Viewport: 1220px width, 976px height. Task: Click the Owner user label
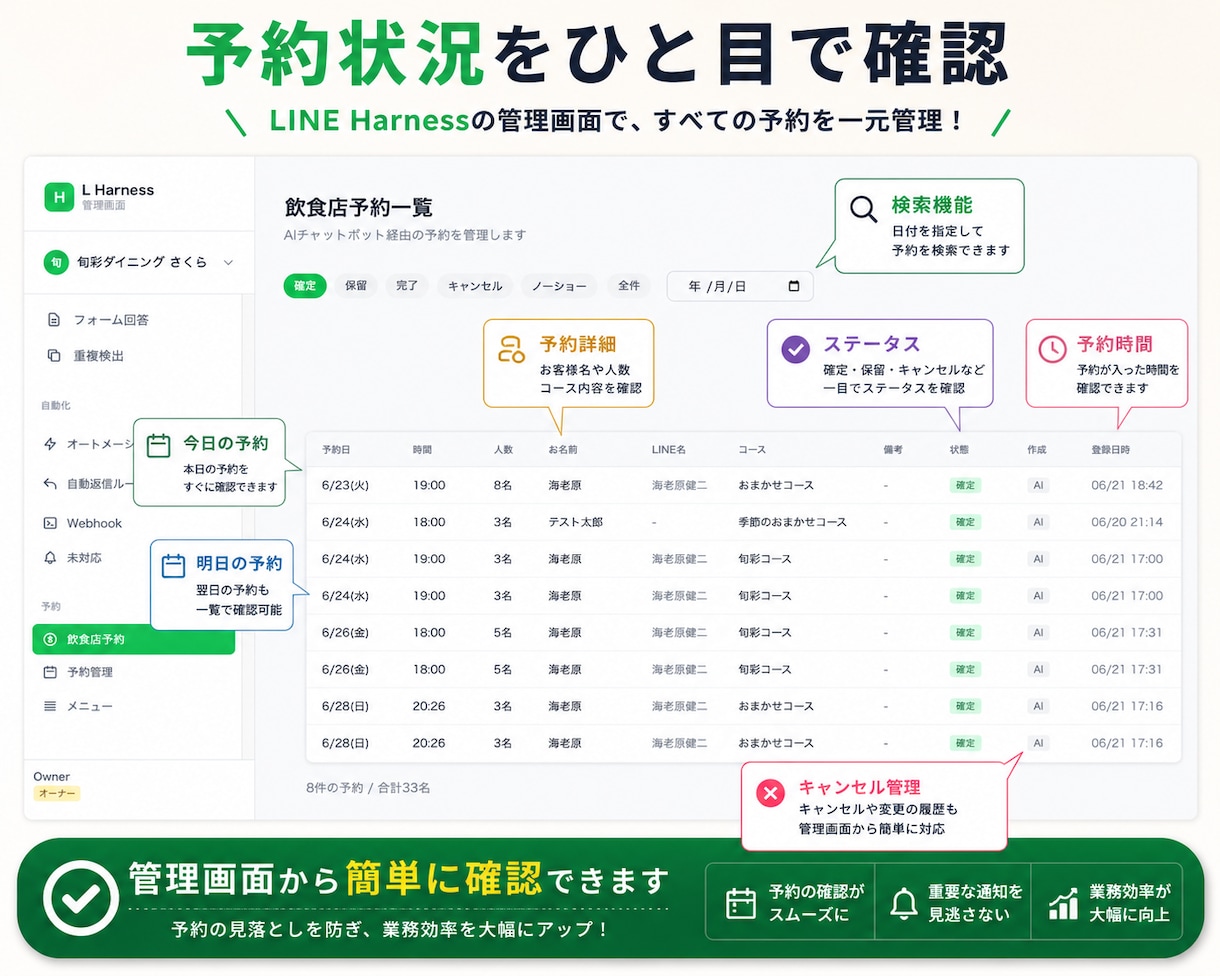click(52, 776)
